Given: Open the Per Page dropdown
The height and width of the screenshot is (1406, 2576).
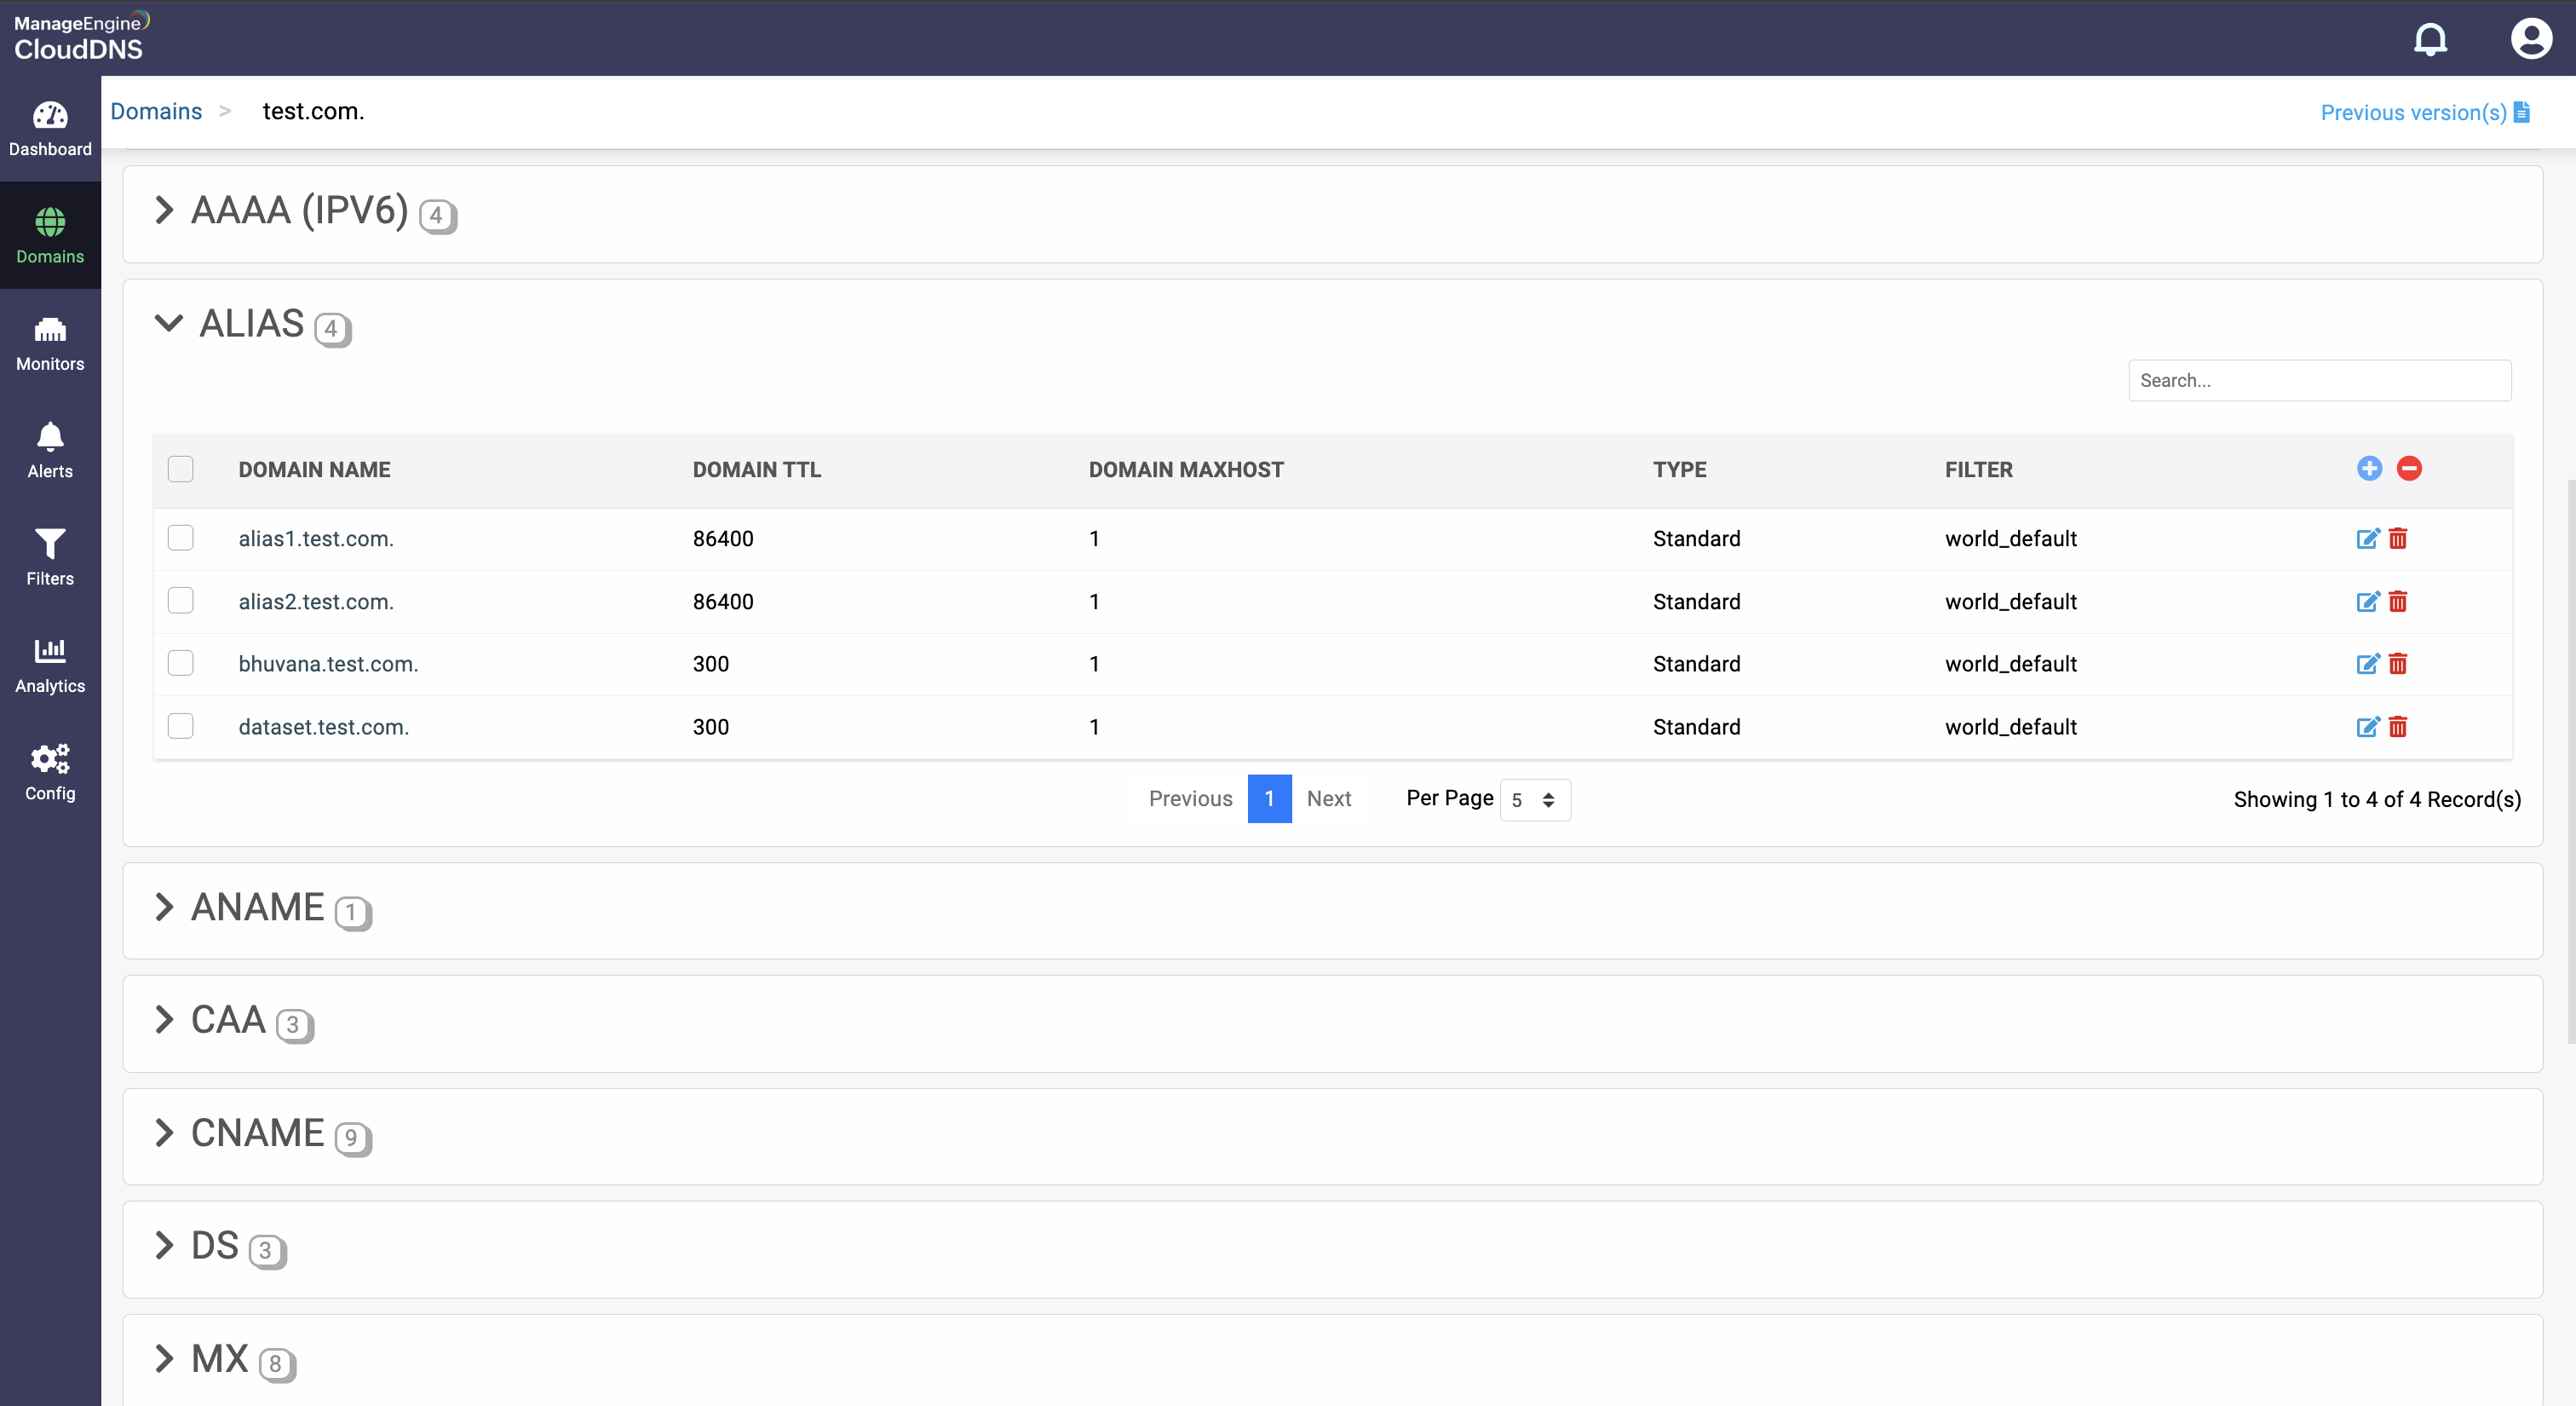Looking at the screenshot, I should (x=1534, y=800).
